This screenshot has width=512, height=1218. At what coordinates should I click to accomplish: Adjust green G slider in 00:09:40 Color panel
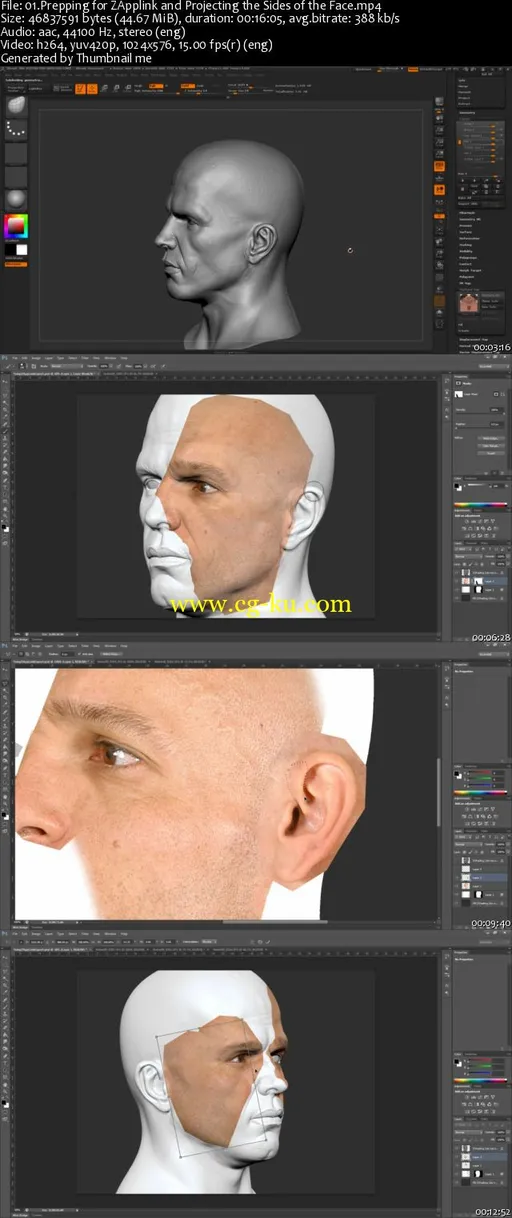[x=480, y=779]
